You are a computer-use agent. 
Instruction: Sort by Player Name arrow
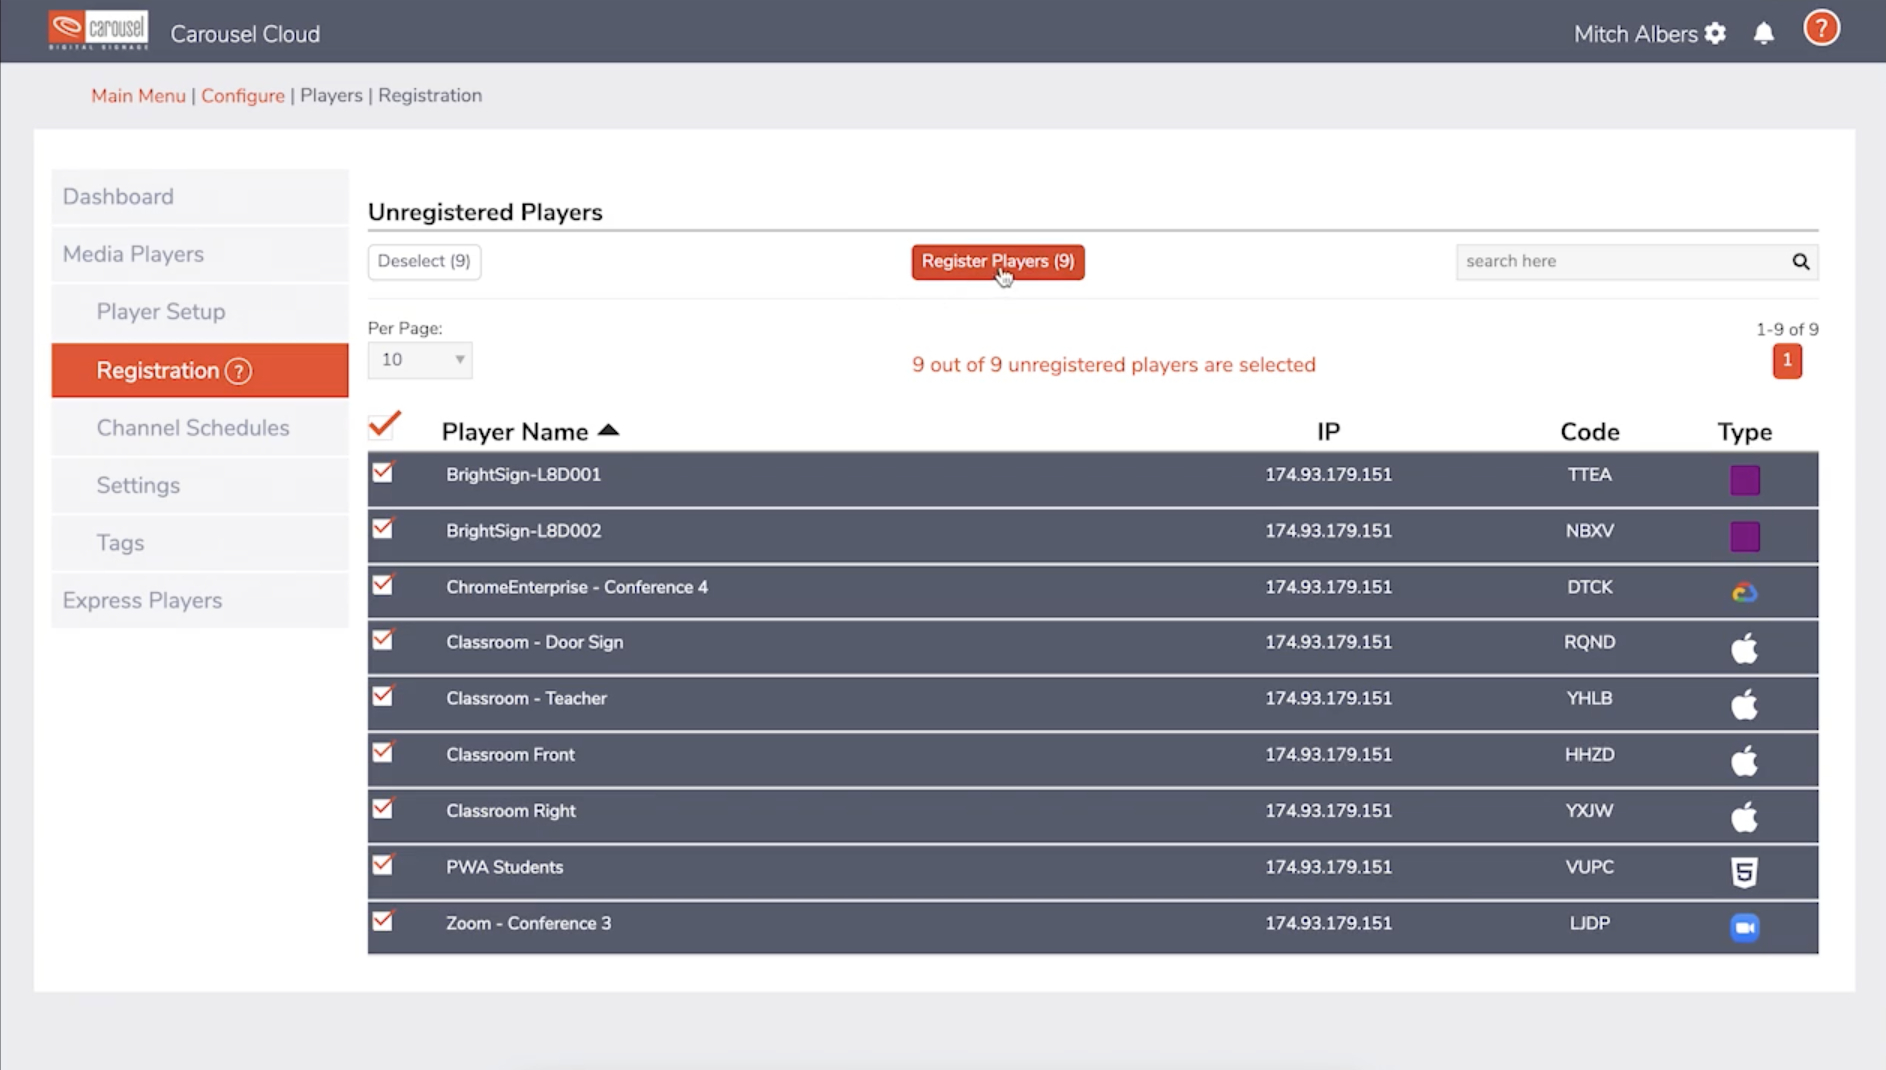[608, 431]
